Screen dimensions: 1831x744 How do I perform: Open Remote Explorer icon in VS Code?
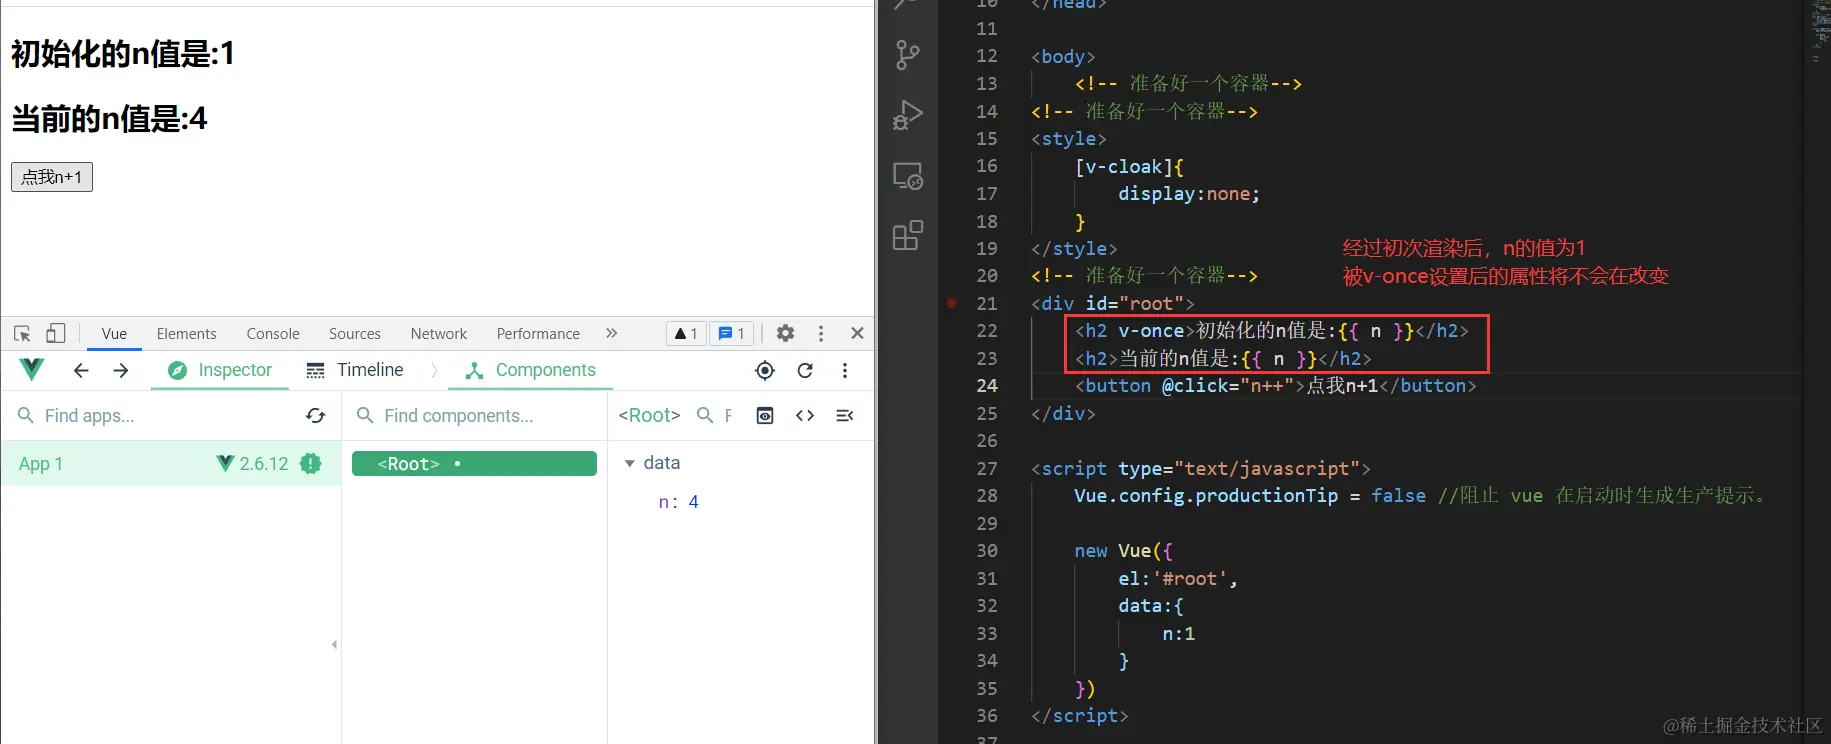point(908,176)
